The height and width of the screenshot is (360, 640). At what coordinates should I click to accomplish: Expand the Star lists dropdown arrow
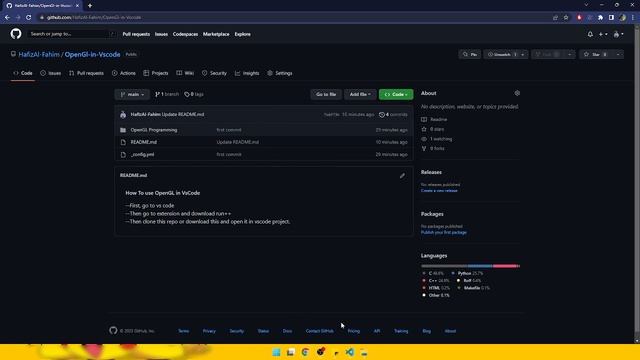point(618,54)
